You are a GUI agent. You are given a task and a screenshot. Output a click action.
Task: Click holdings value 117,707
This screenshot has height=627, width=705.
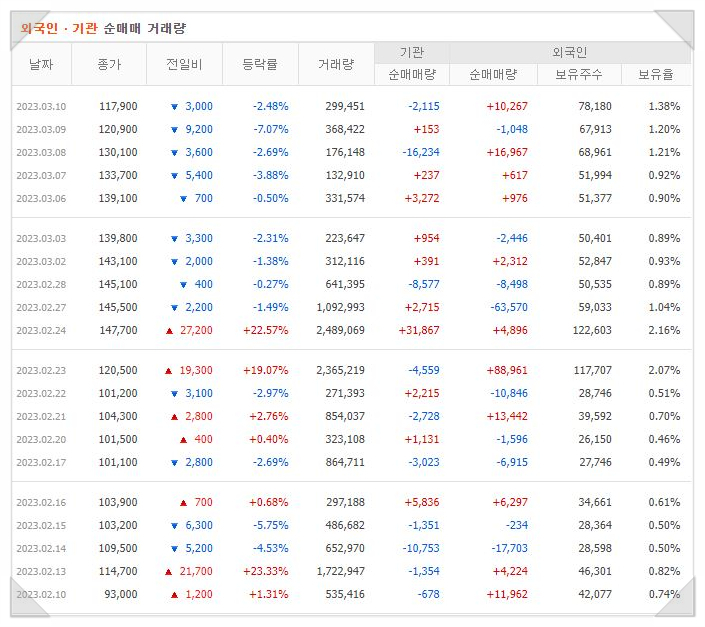(x=593, y=370)
